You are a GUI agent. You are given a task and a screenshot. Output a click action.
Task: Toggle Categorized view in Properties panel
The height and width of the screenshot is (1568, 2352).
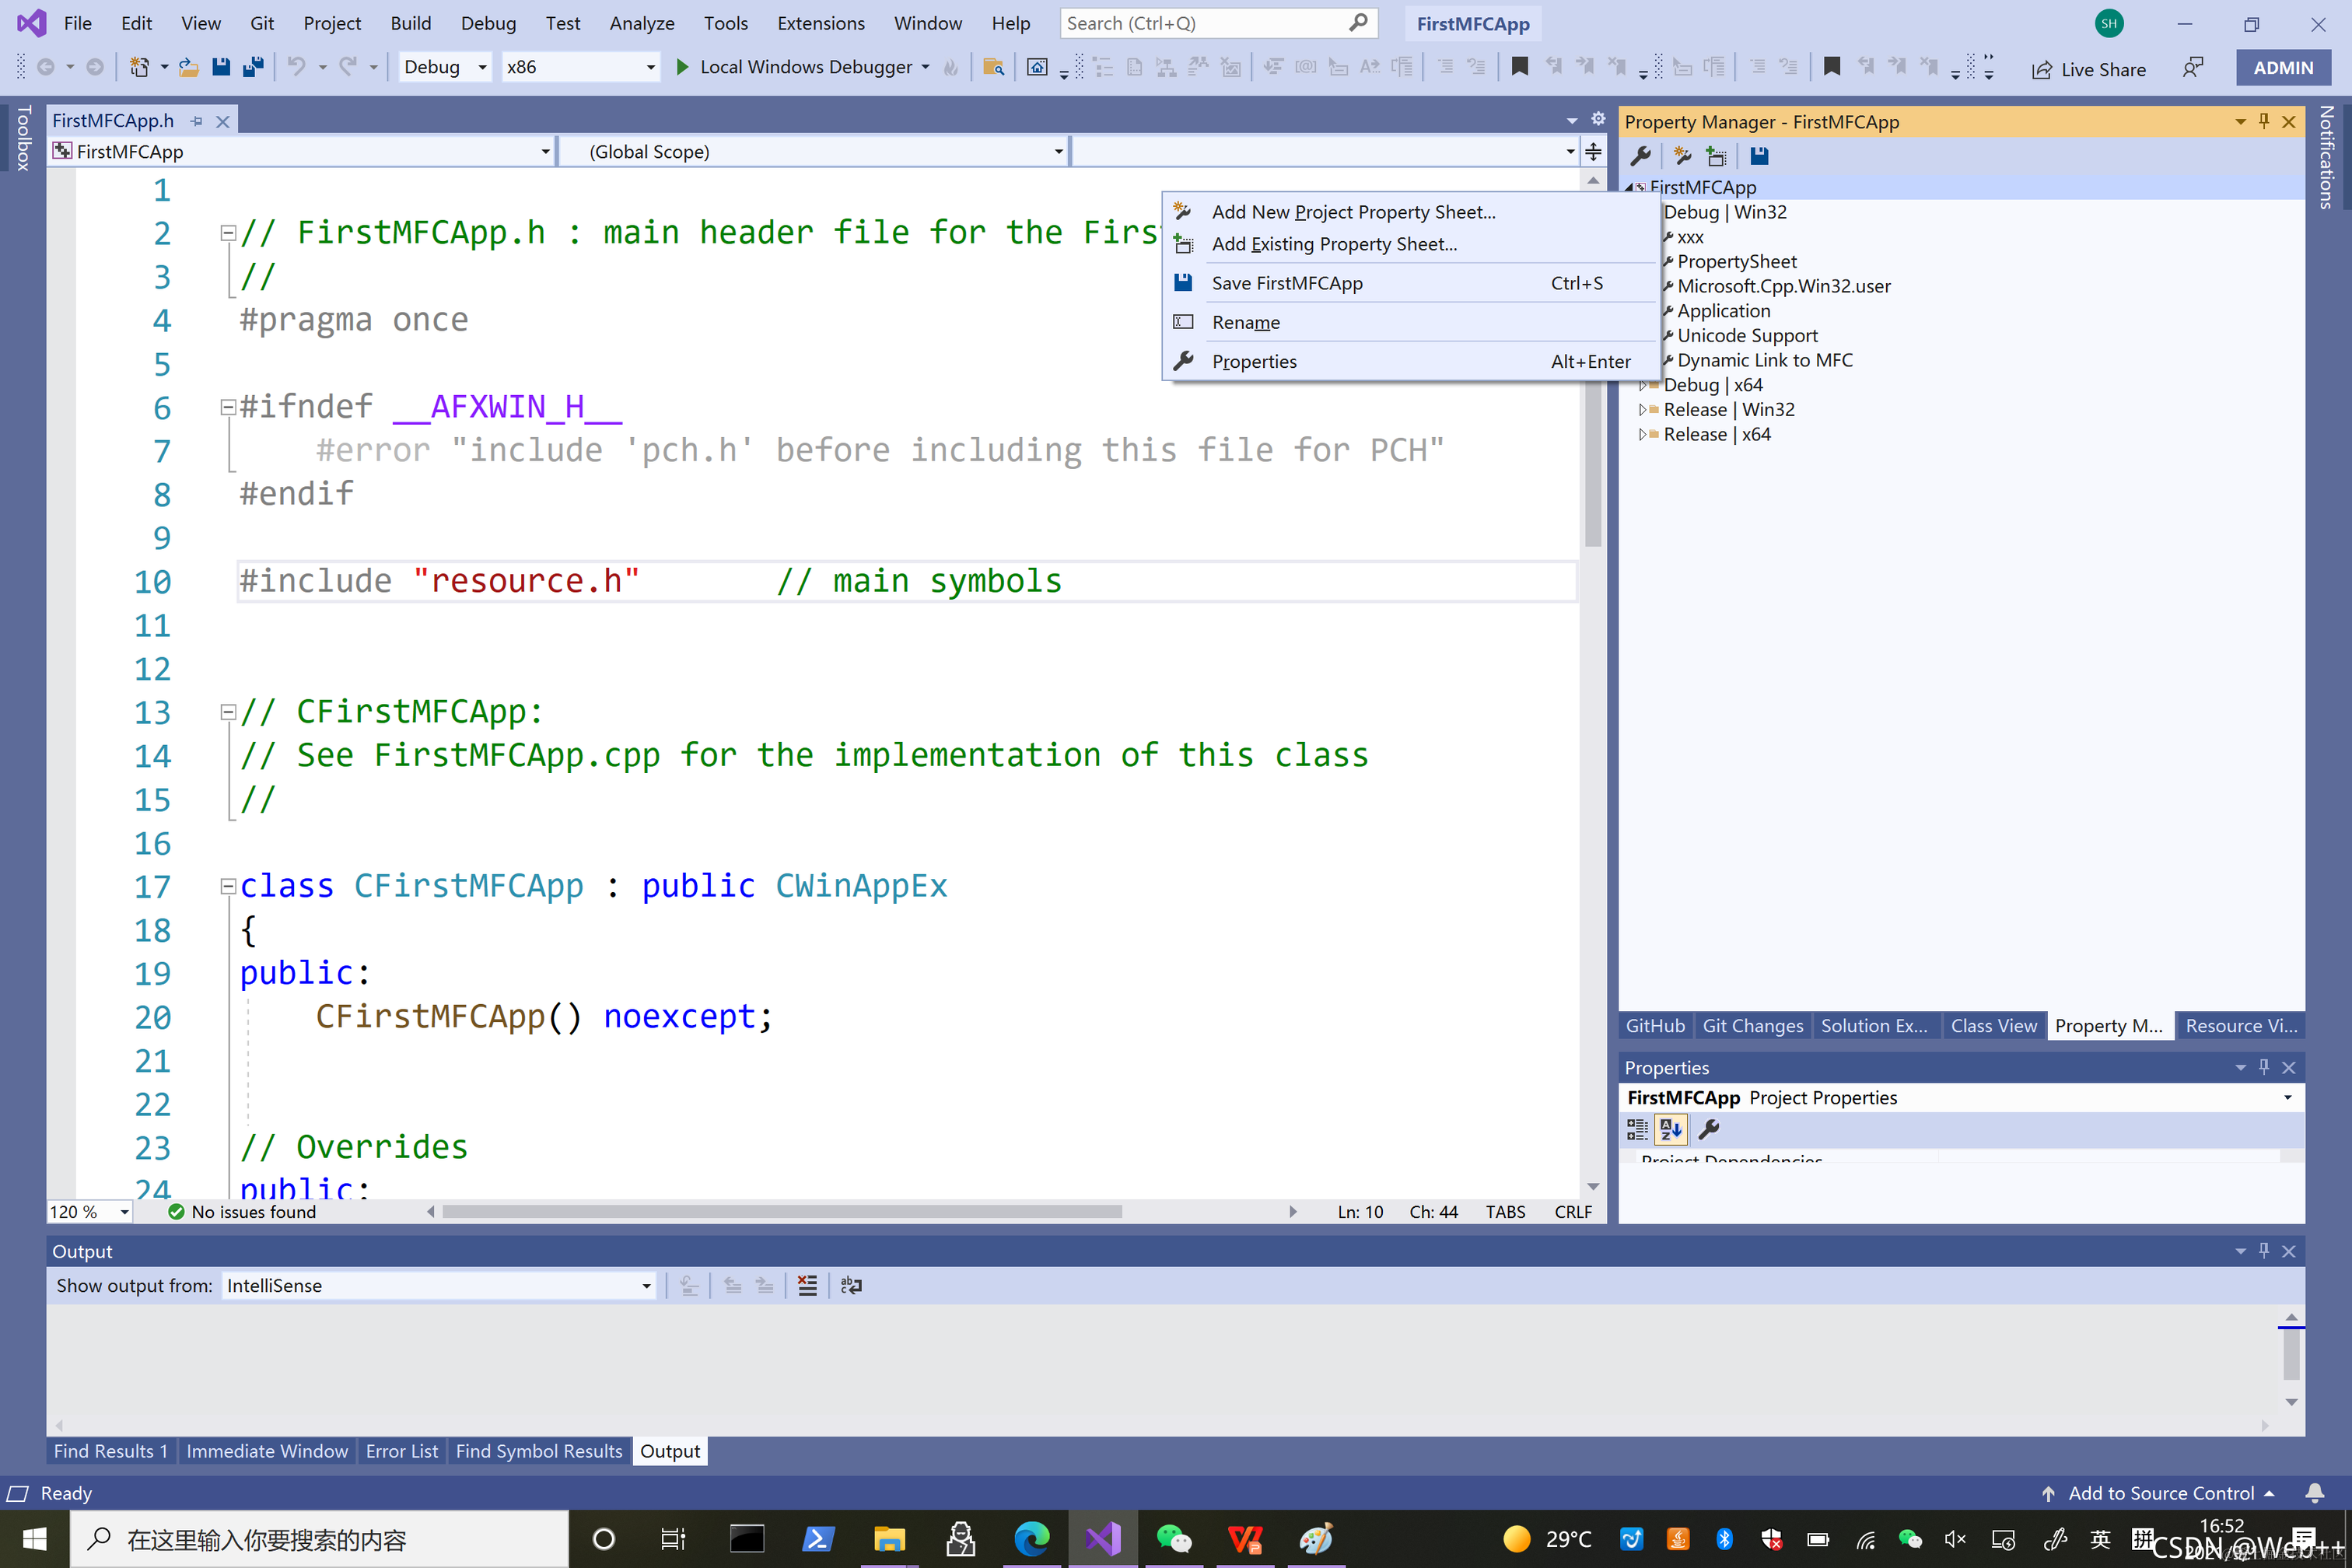1637,1130
